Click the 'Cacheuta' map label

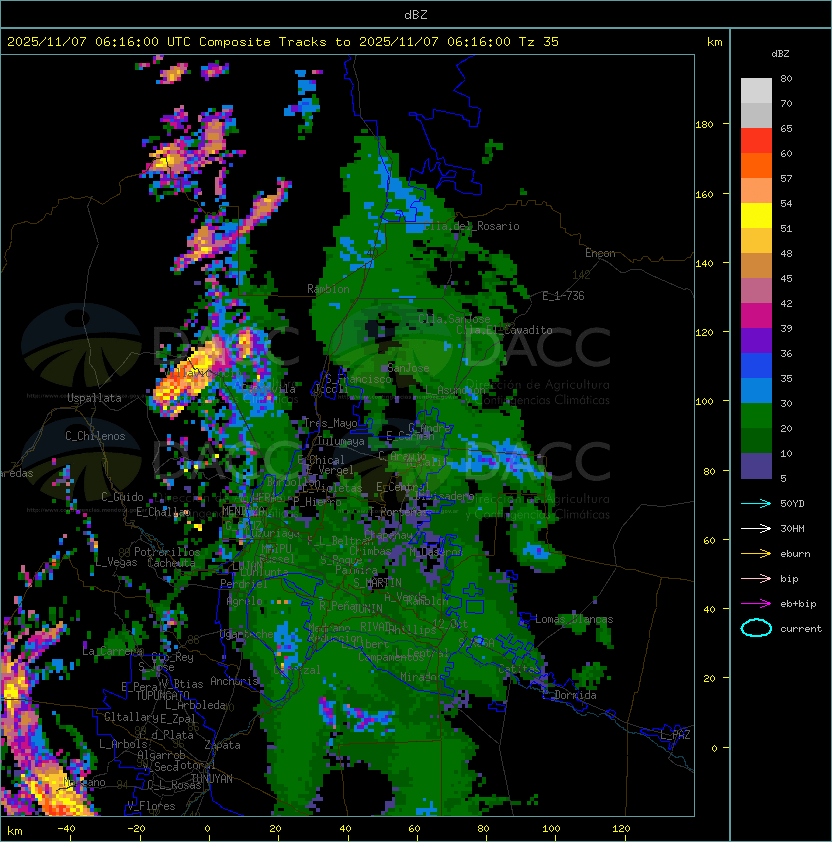pos(171,563)
